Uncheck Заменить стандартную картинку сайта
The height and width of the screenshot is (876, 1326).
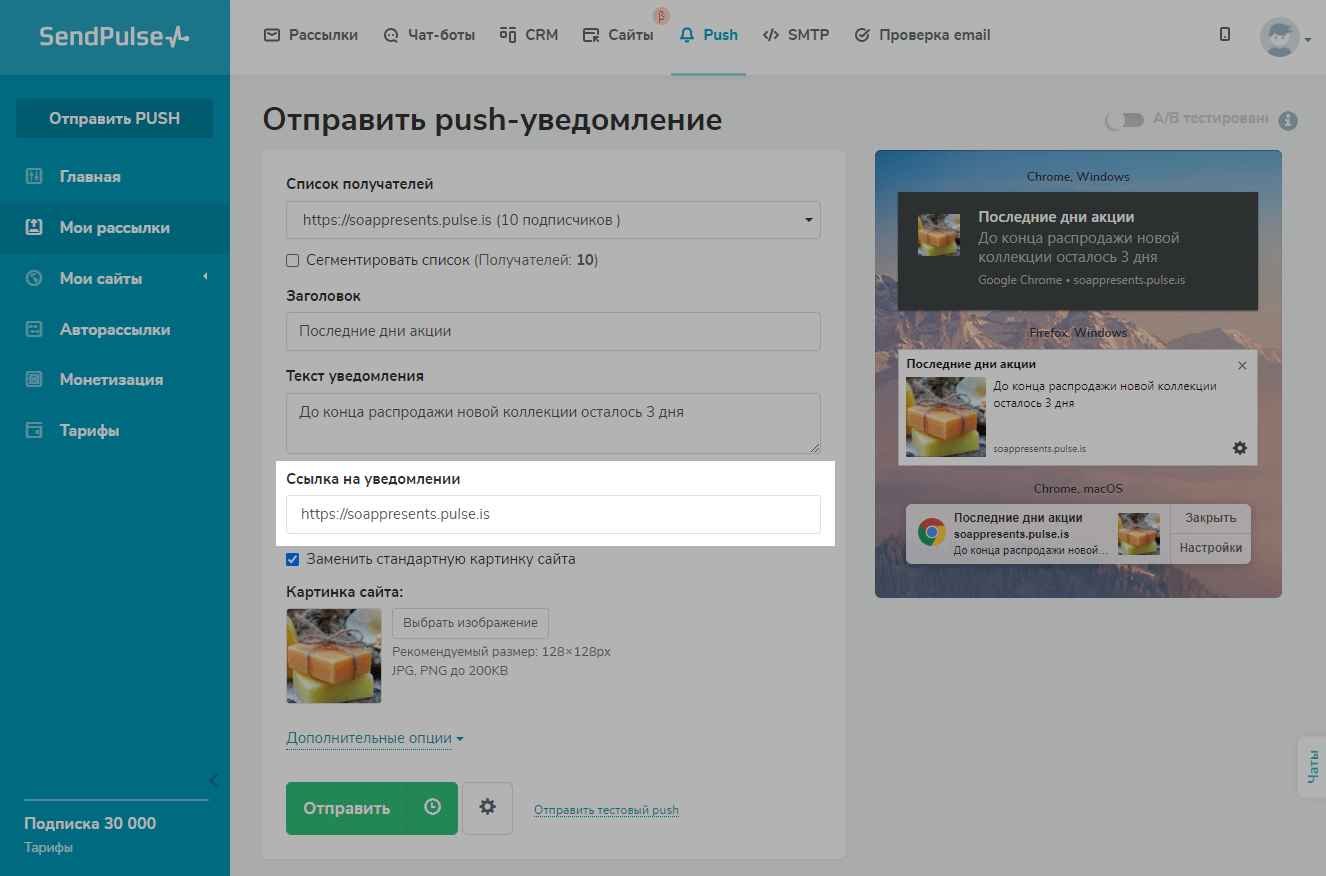(293, 559)
